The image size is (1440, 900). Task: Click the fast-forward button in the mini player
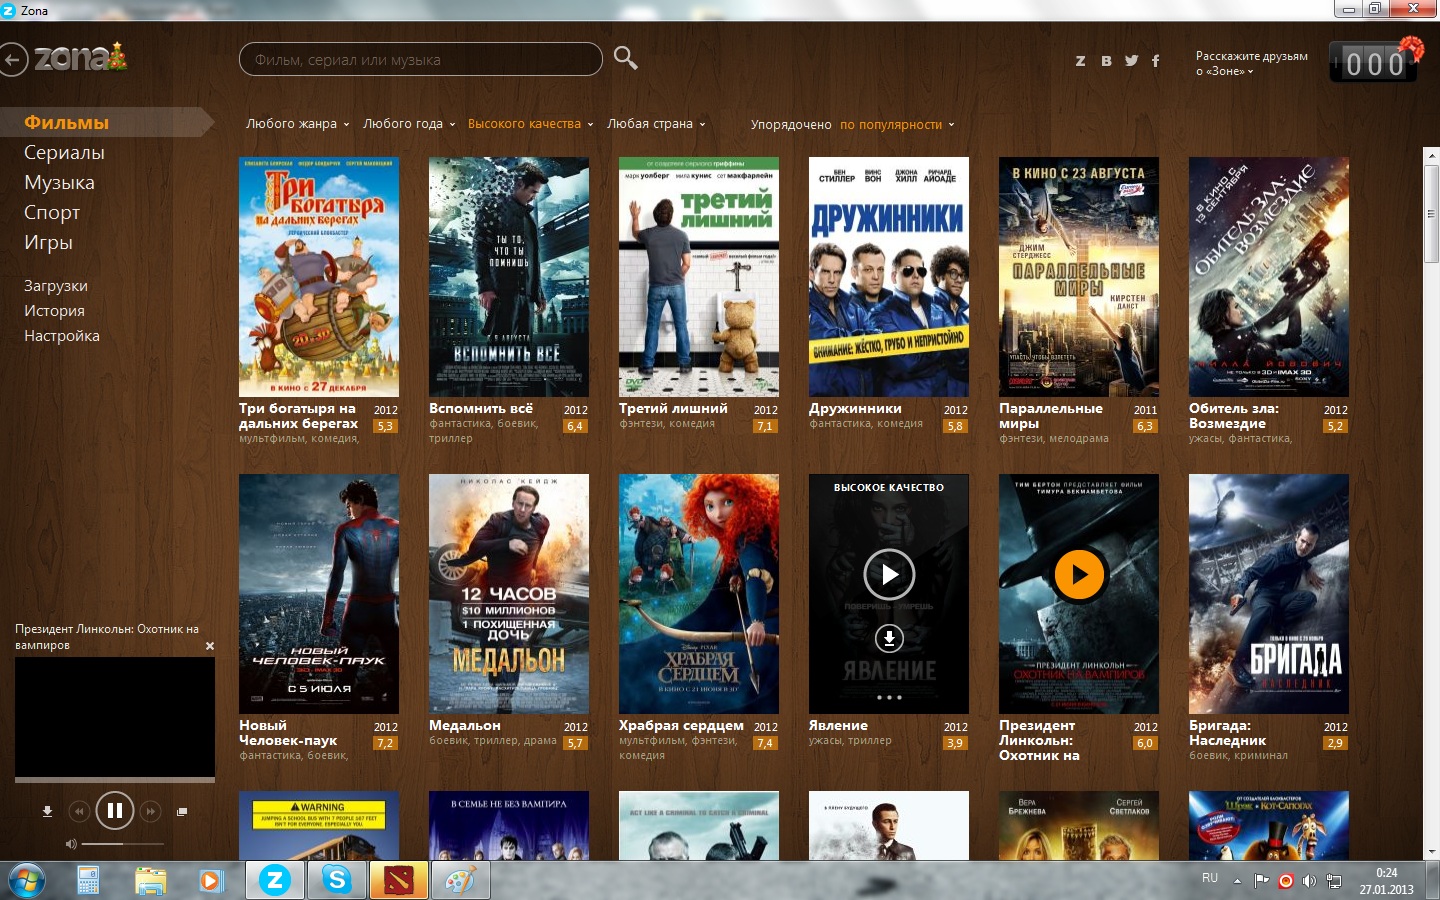pyautogui.click(x=150, y=811)
